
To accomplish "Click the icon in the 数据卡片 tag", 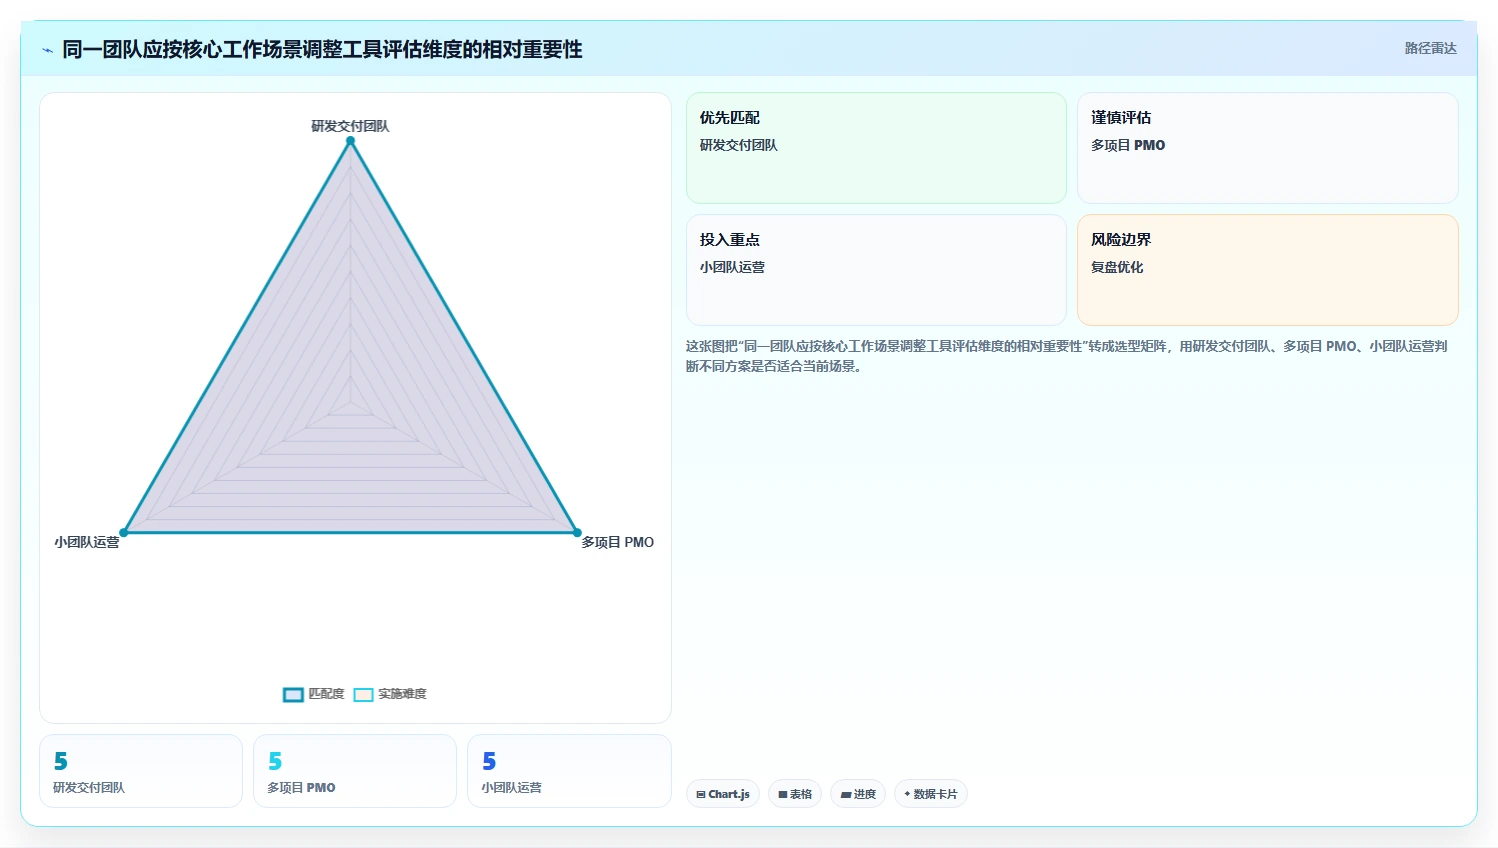I will pos(907,794).
